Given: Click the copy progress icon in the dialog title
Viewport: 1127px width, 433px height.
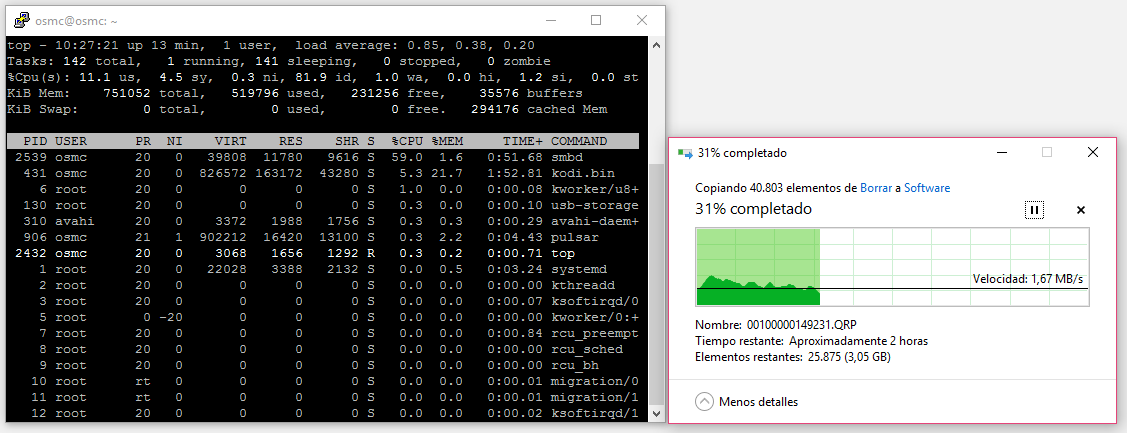Looking at the screenshot, I should 684,152.
